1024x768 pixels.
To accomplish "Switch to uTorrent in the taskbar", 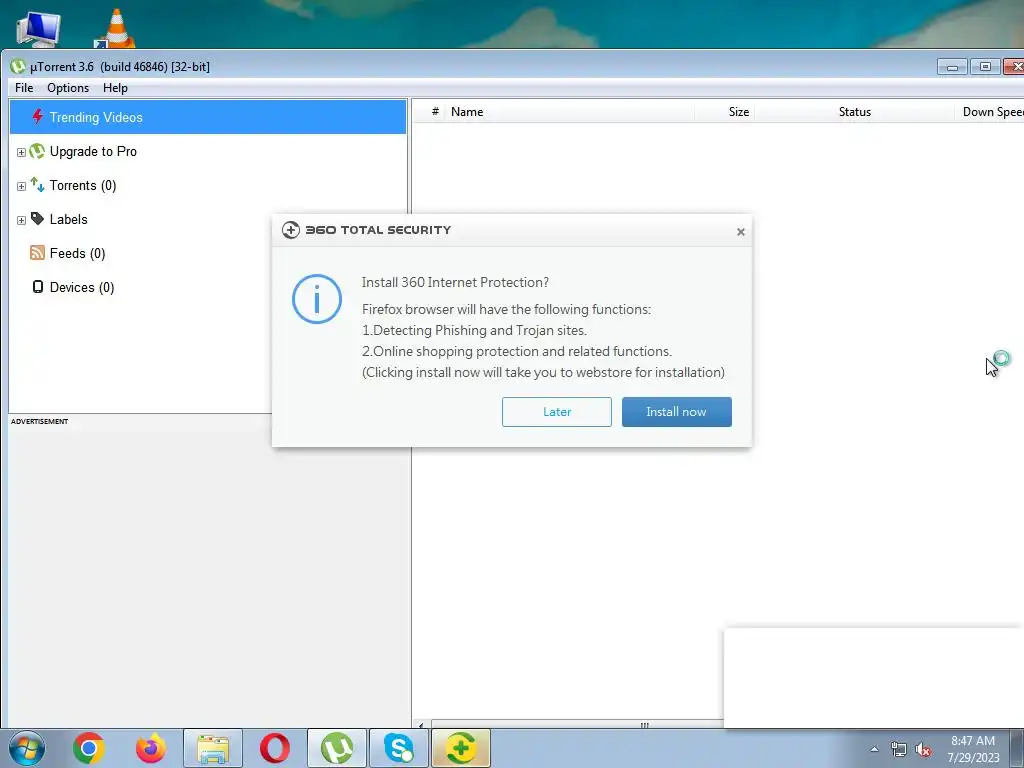I will 337,748.
